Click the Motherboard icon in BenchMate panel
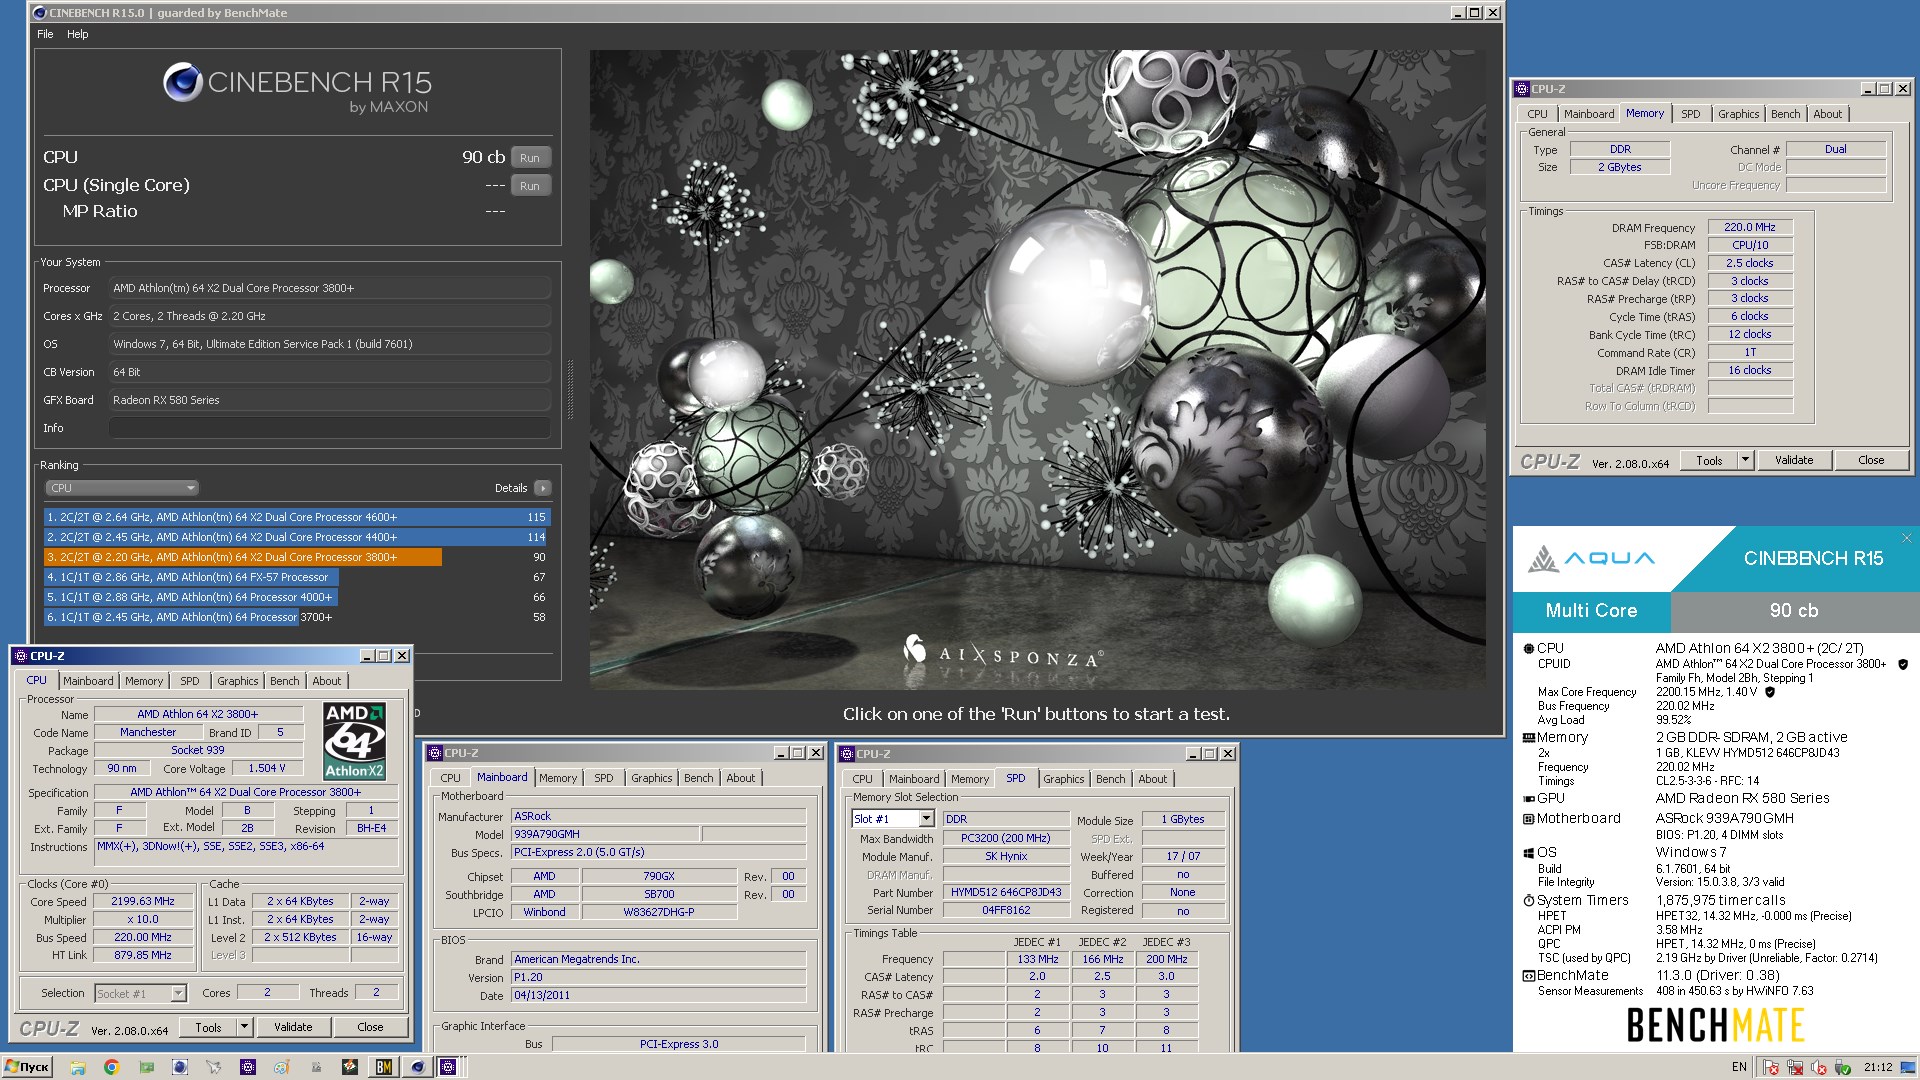 [1528, 819]
